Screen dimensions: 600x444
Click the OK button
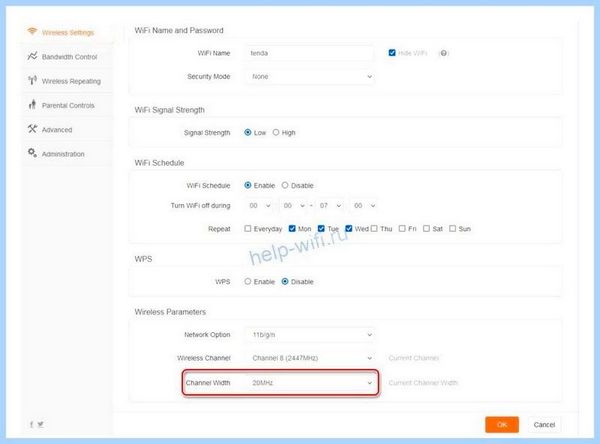point(502,424)
